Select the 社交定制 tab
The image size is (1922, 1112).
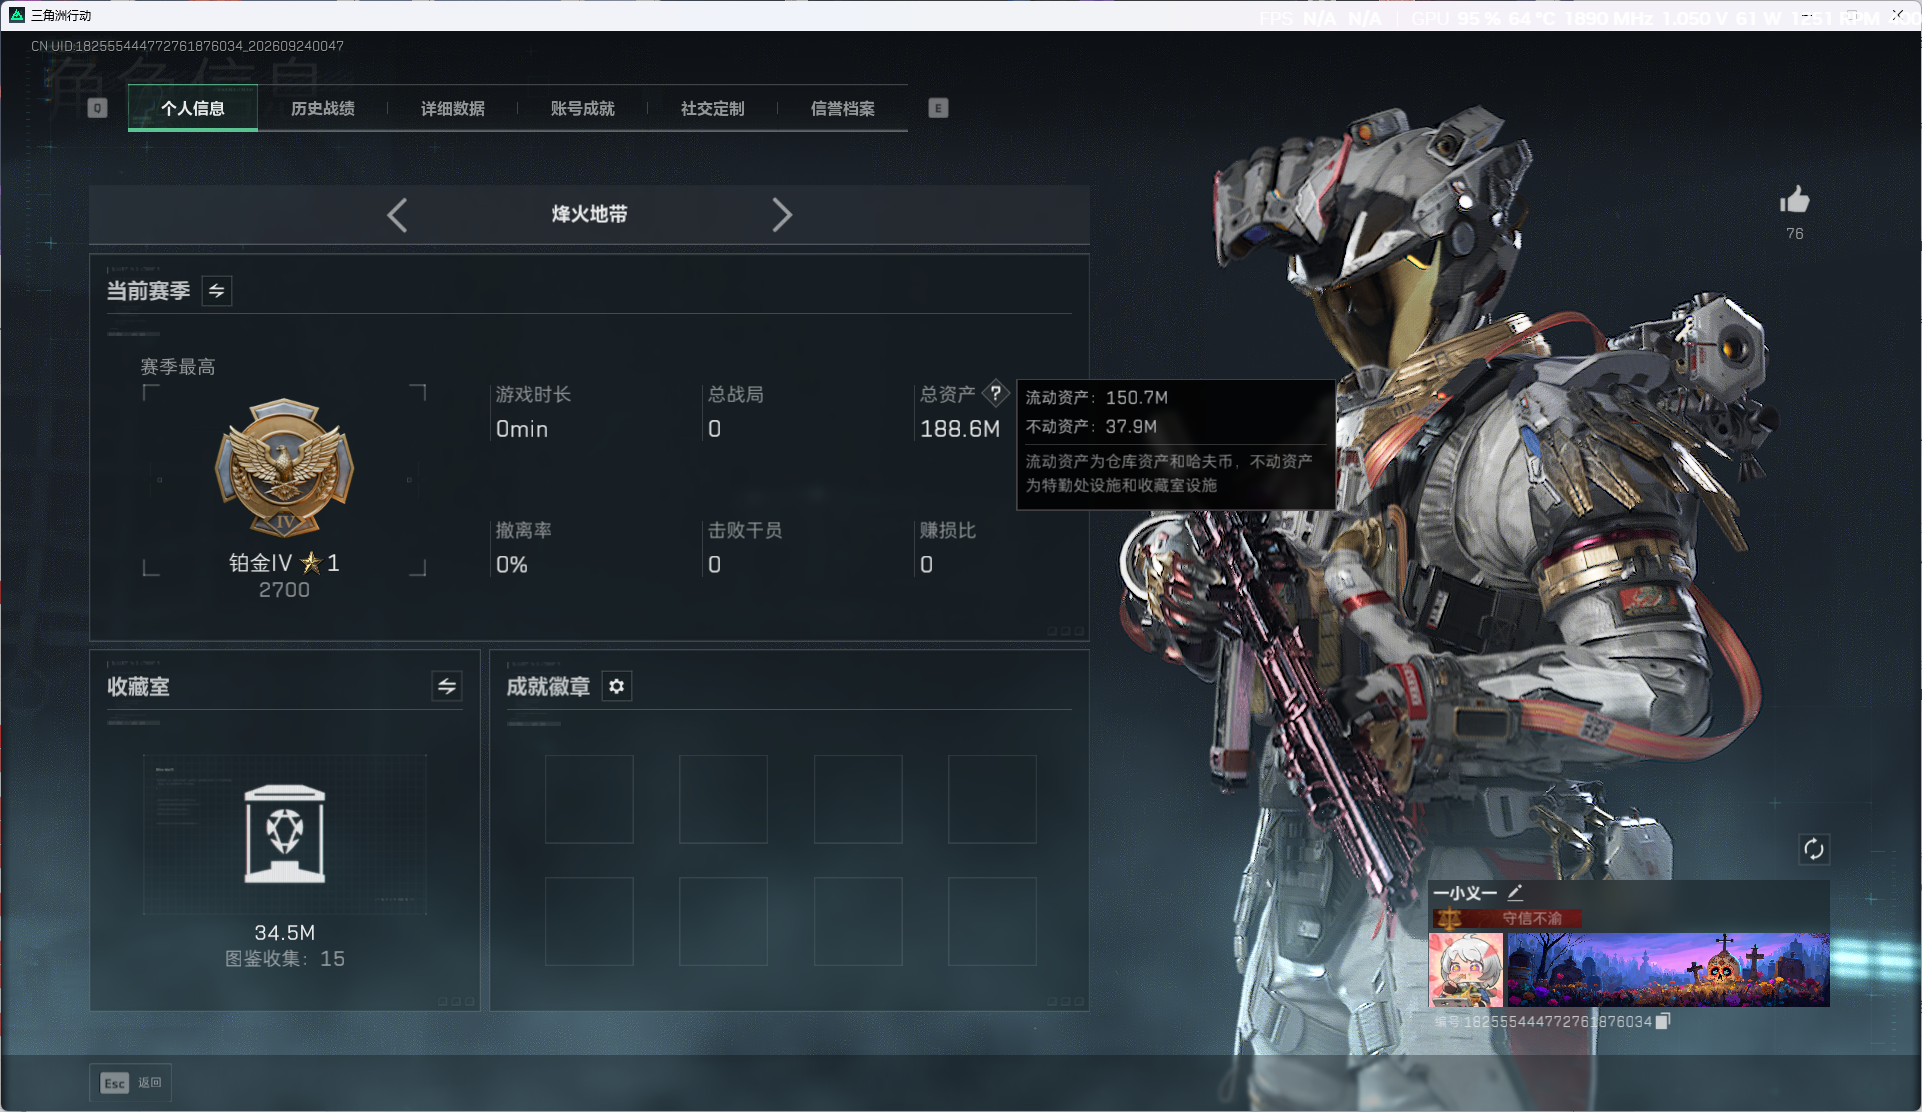point(713,108)
